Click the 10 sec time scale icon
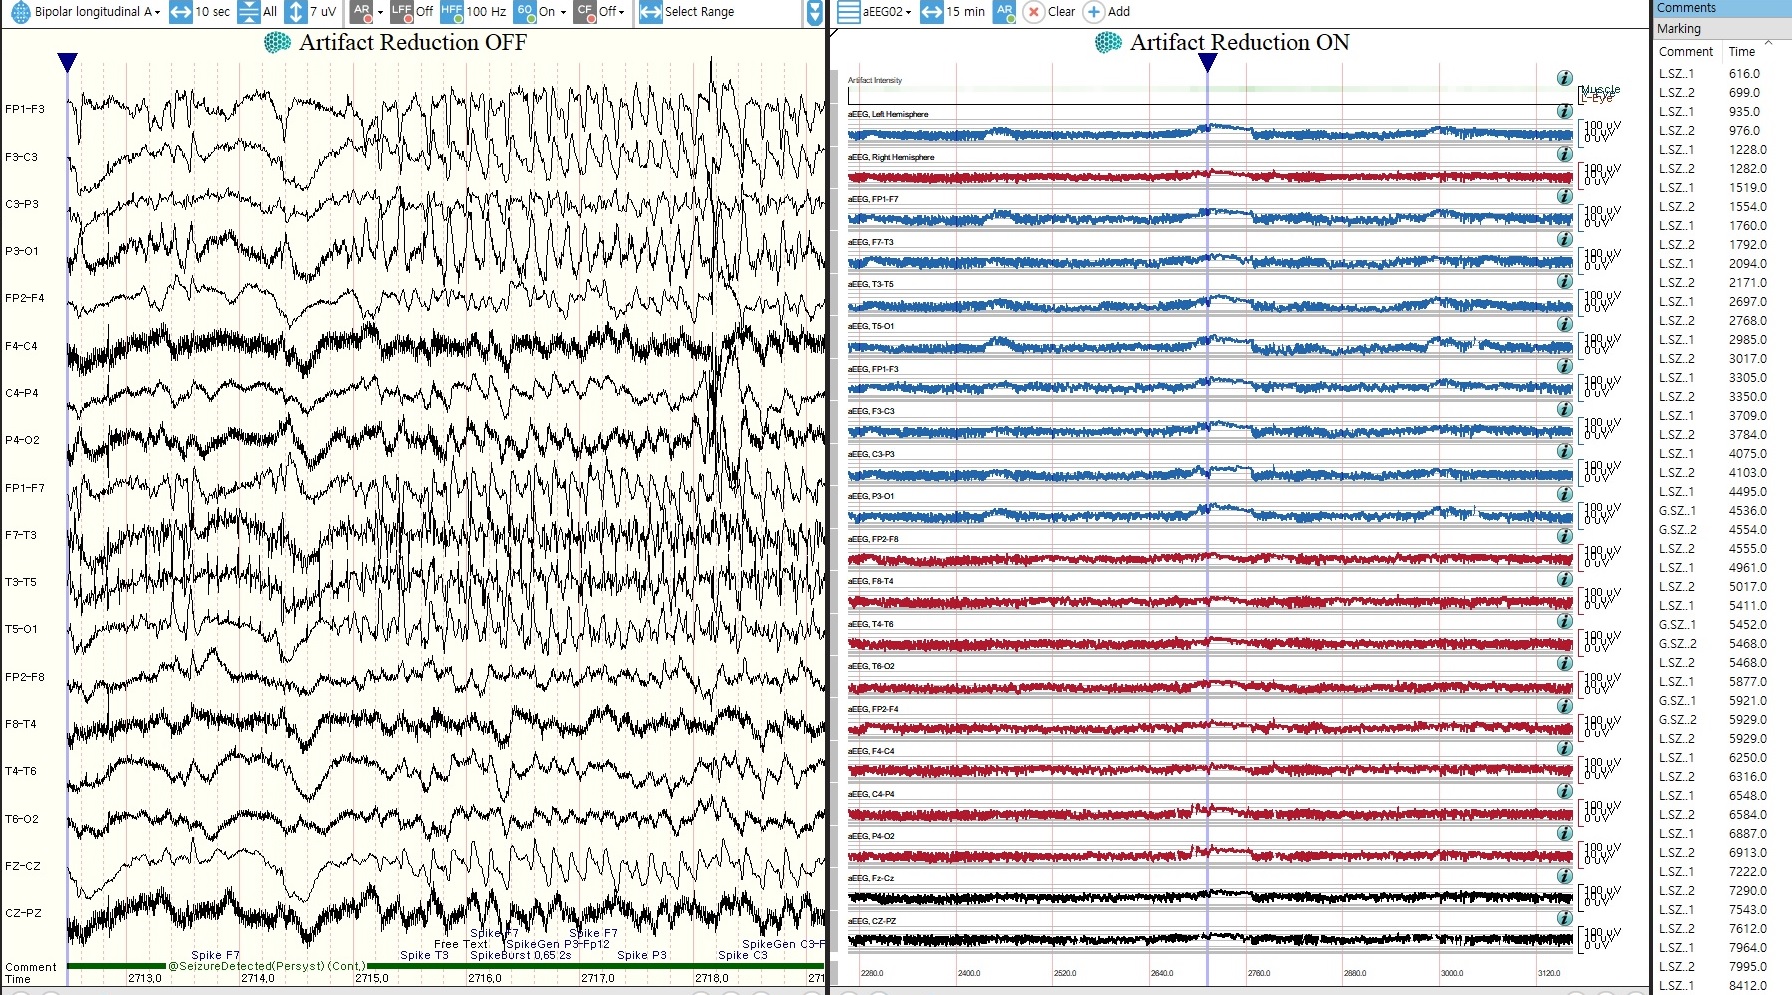This screenshot has height=995, width=1792. pos(180,12)
